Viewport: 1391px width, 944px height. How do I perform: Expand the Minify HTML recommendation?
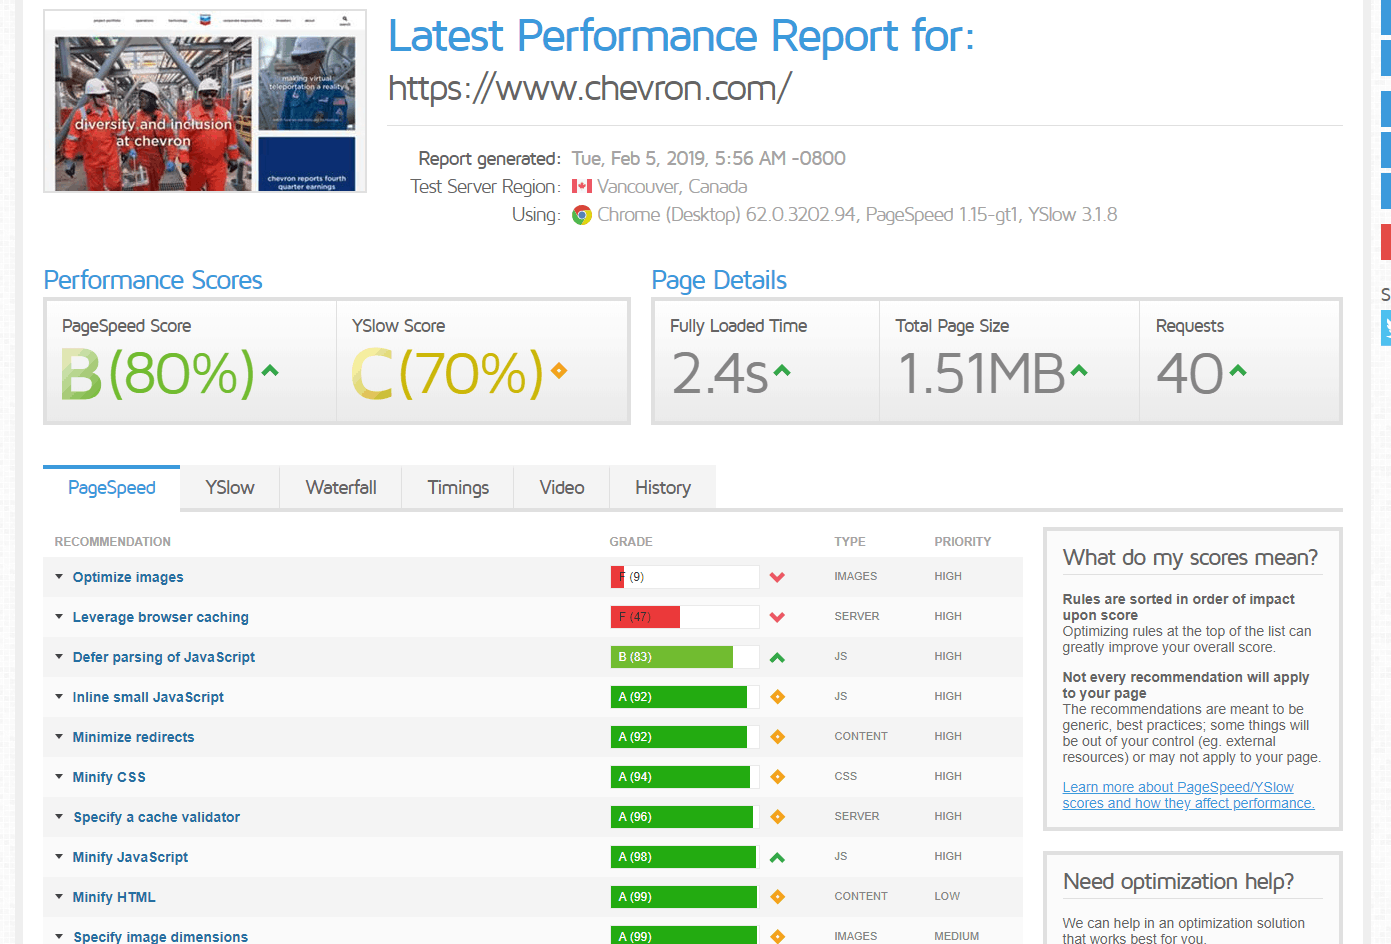click(59, 897)
